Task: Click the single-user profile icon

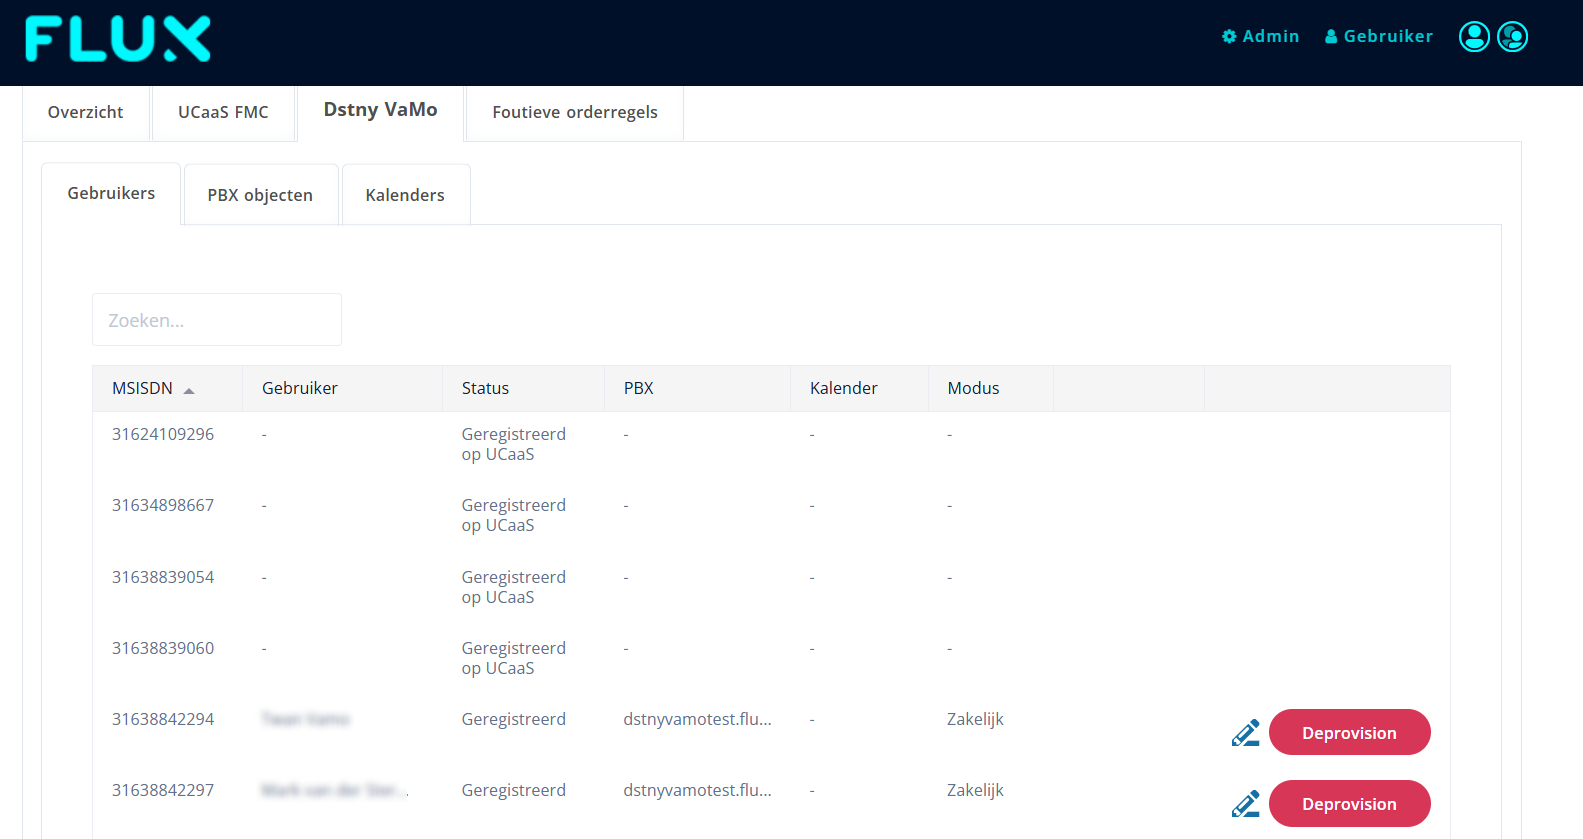Action: pos(1474,37)
